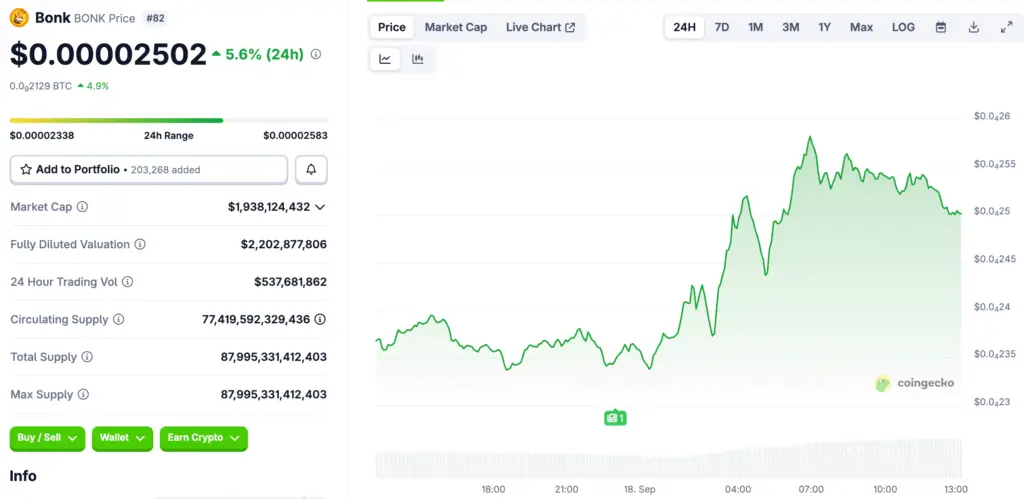The width and height of the screenshot is (1024, 499).
Task: Click the info icon beside 5.6% (24h)
Action: point(315,54)
